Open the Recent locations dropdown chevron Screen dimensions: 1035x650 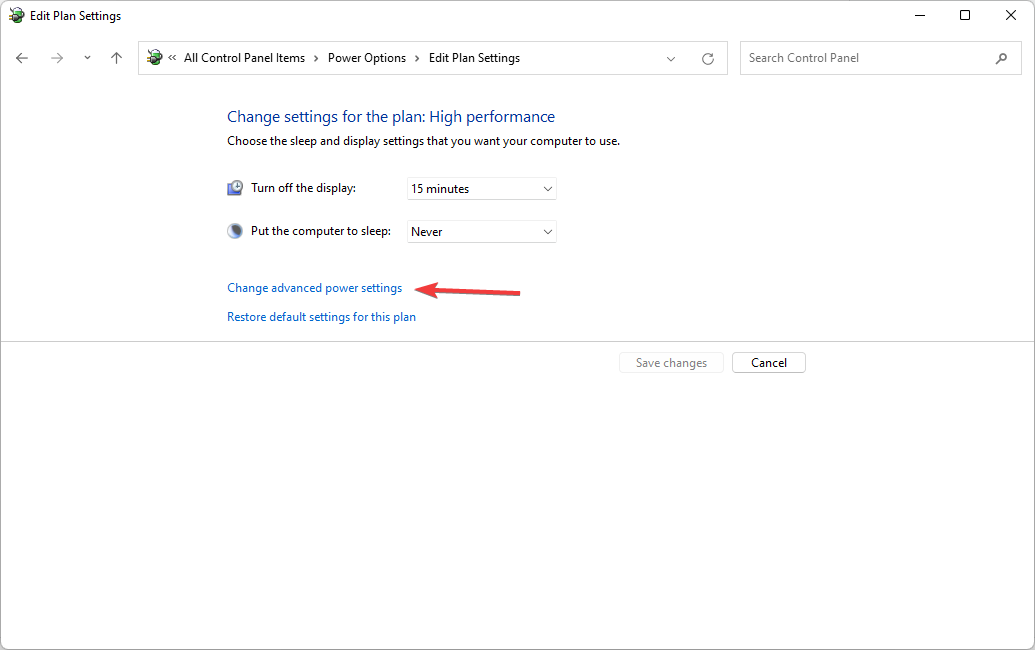[87, 58]
